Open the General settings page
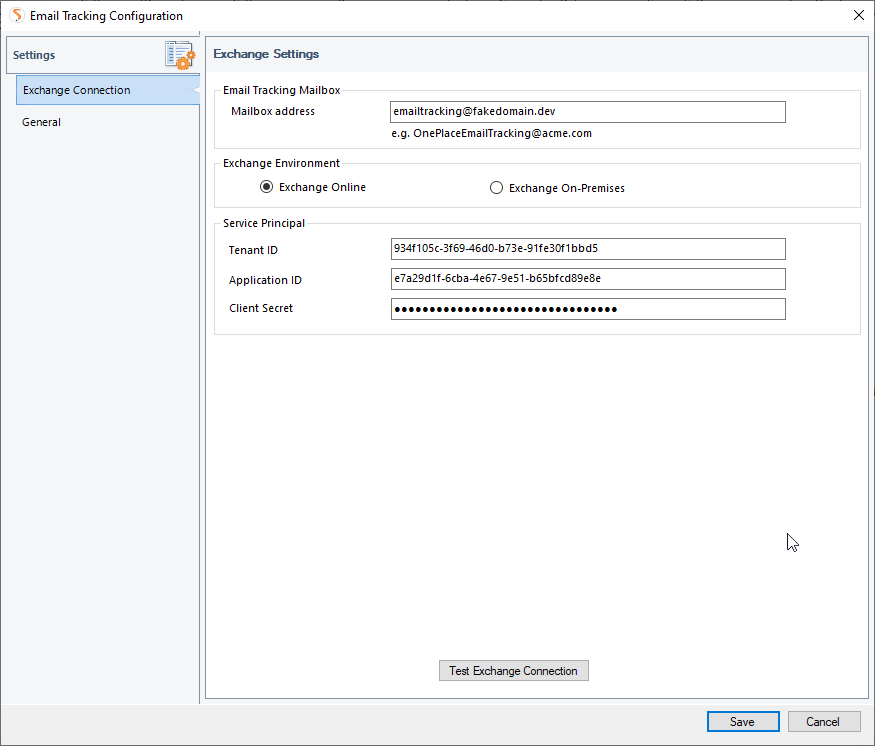 pos(42,122)
